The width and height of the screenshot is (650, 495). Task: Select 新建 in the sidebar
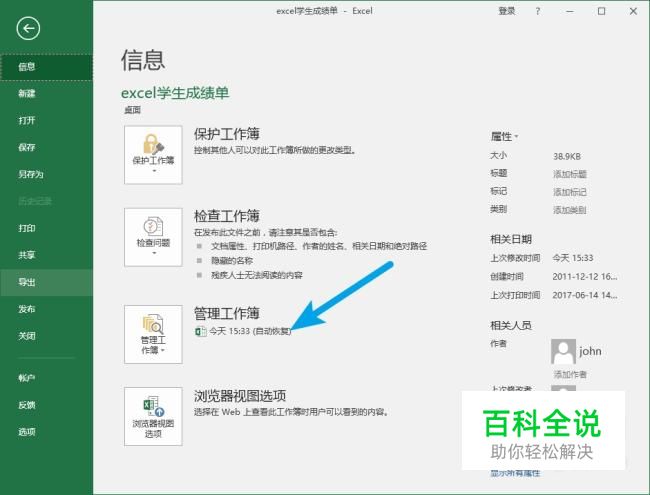[x=46, y=94]
